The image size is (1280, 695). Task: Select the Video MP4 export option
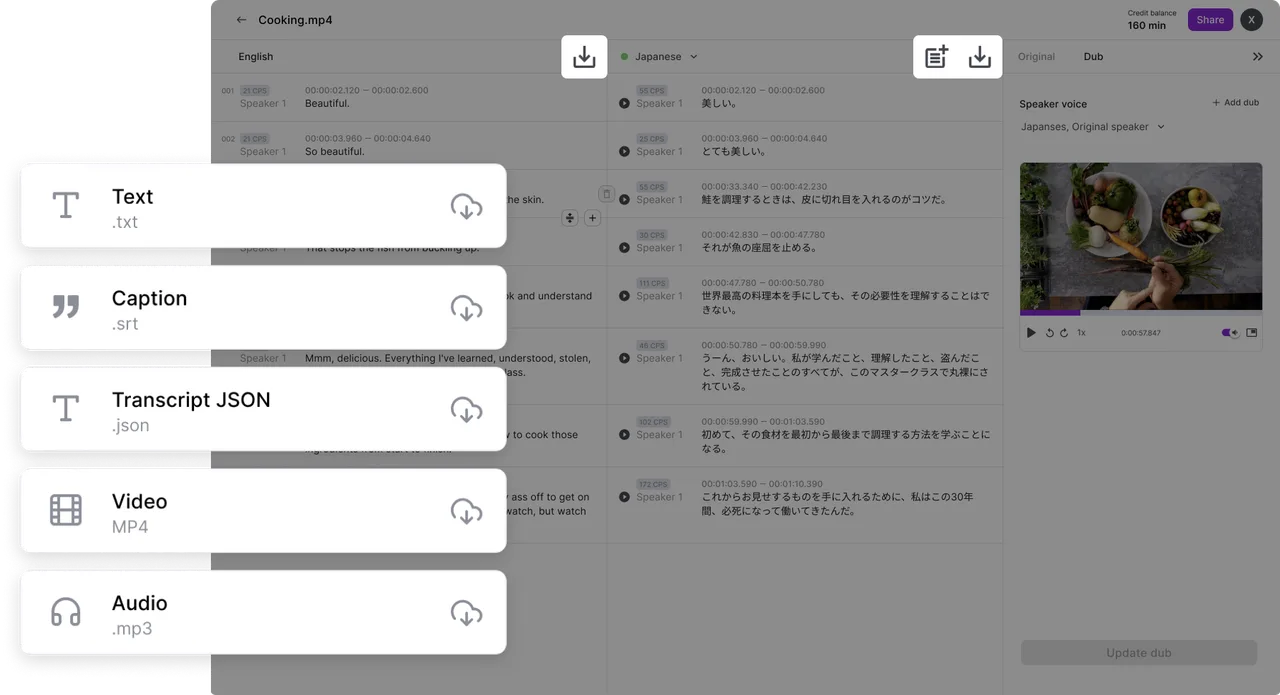pos(263,511)
